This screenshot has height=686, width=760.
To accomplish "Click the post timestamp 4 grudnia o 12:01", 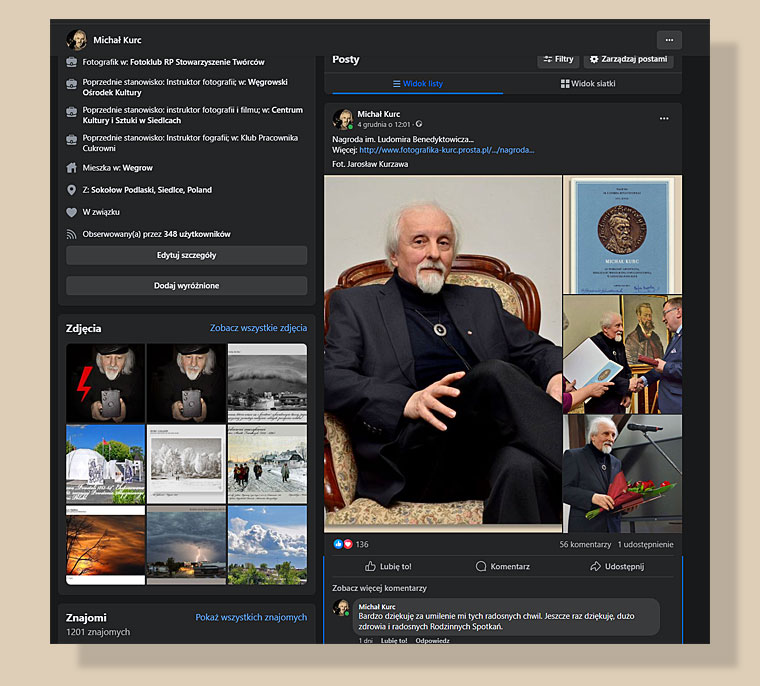I will (x=384, y=125).
